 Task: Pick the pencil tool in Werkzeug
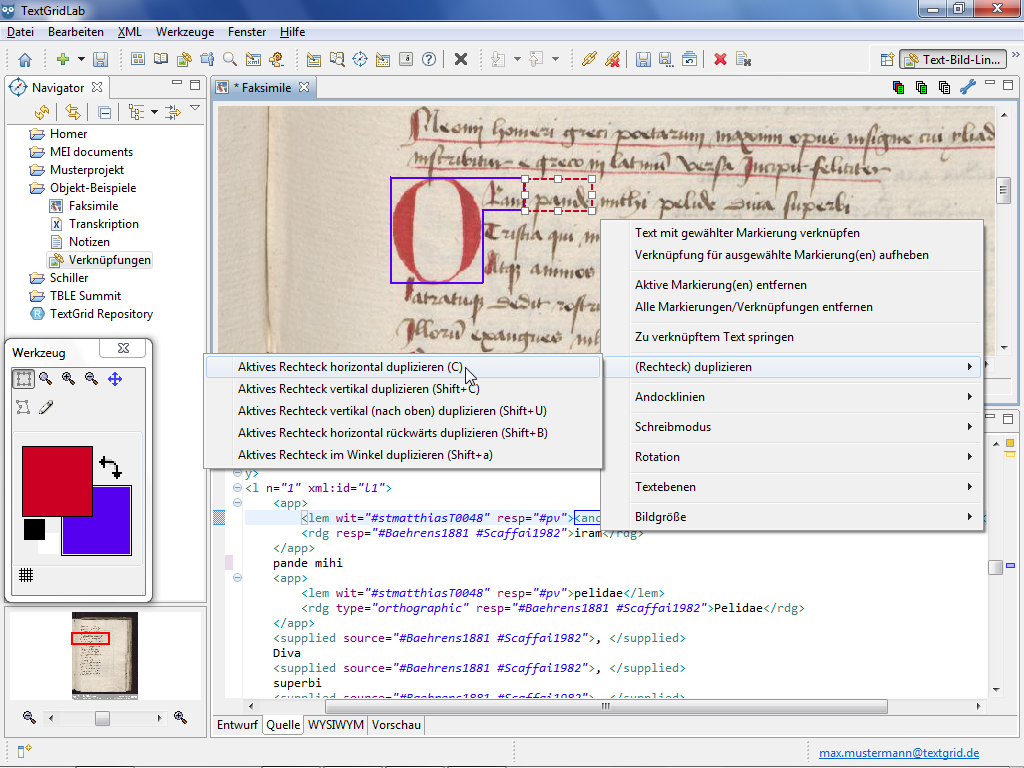pos(46,407)
